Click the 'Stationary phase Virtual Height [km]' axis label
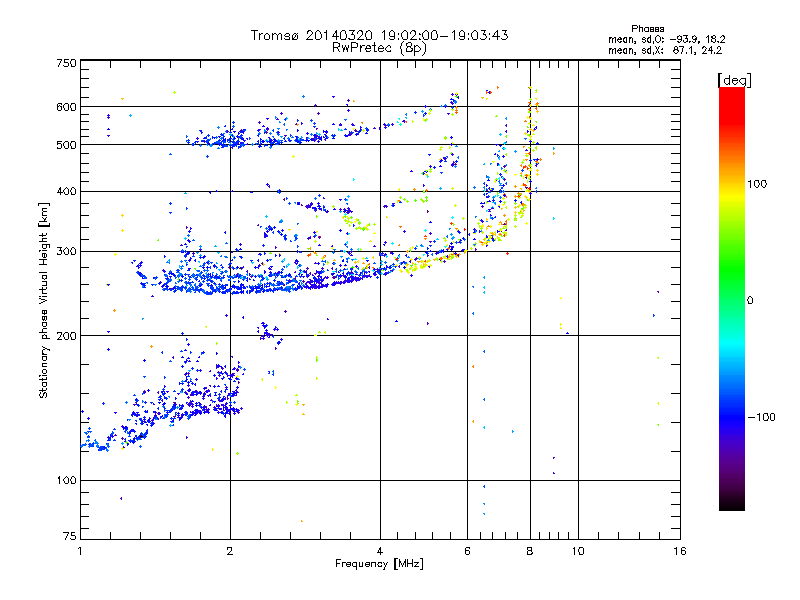Viewport: 800px width, 600px height. pos(44,300)
